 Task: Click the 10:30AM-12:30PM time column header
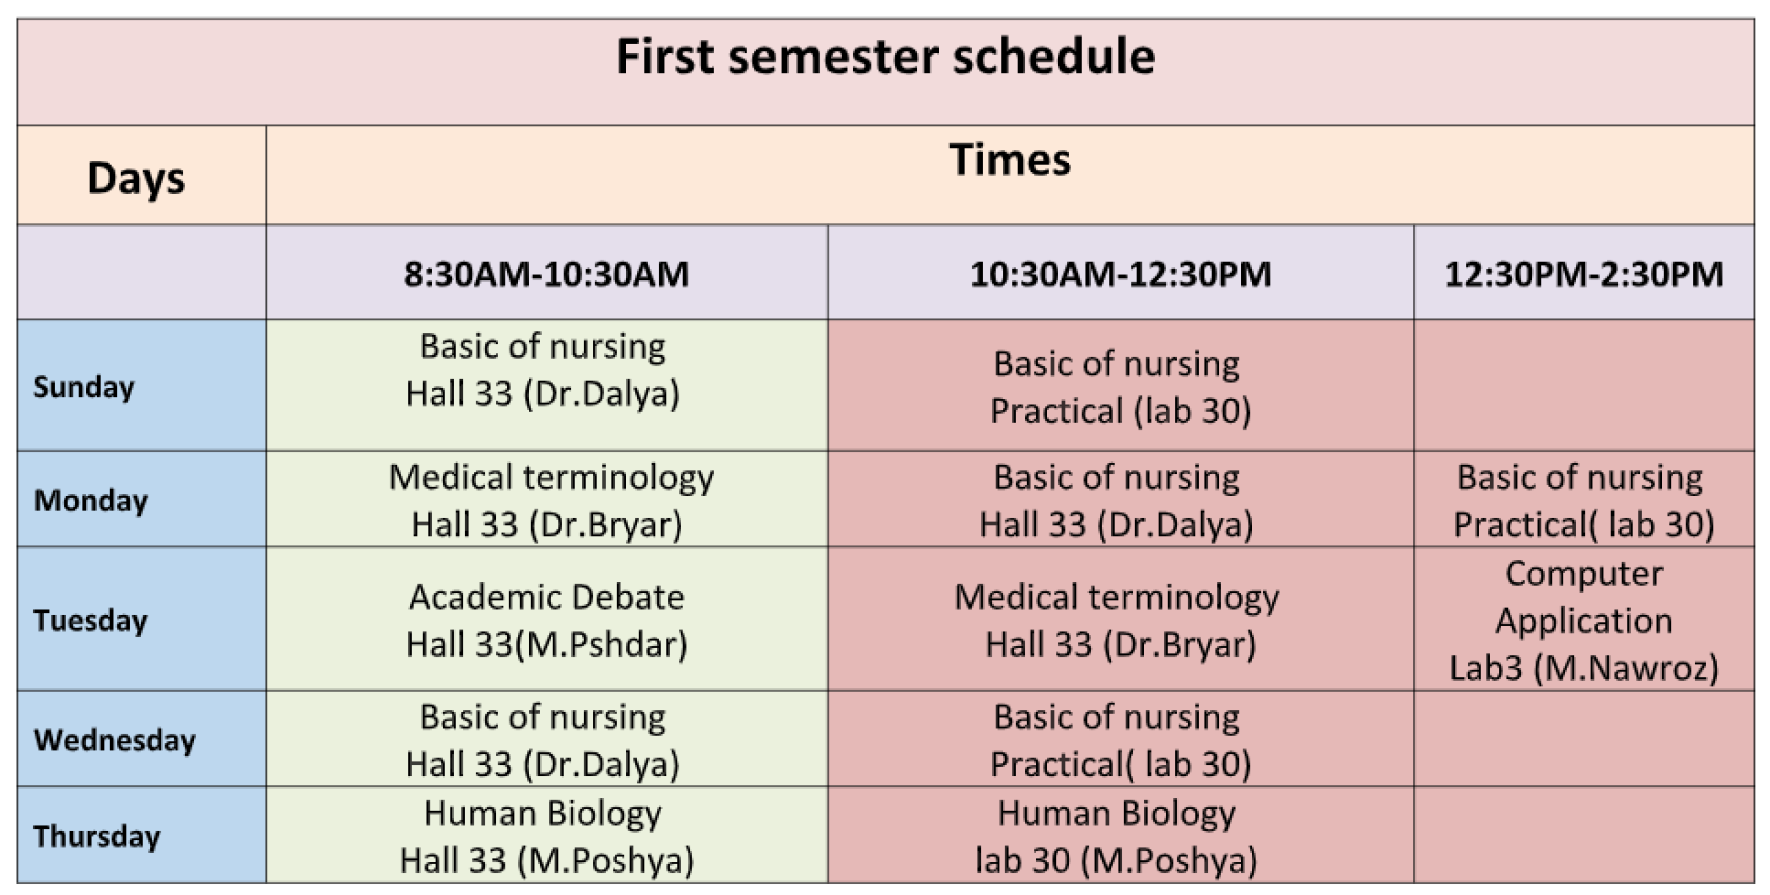pos(1121,272)
